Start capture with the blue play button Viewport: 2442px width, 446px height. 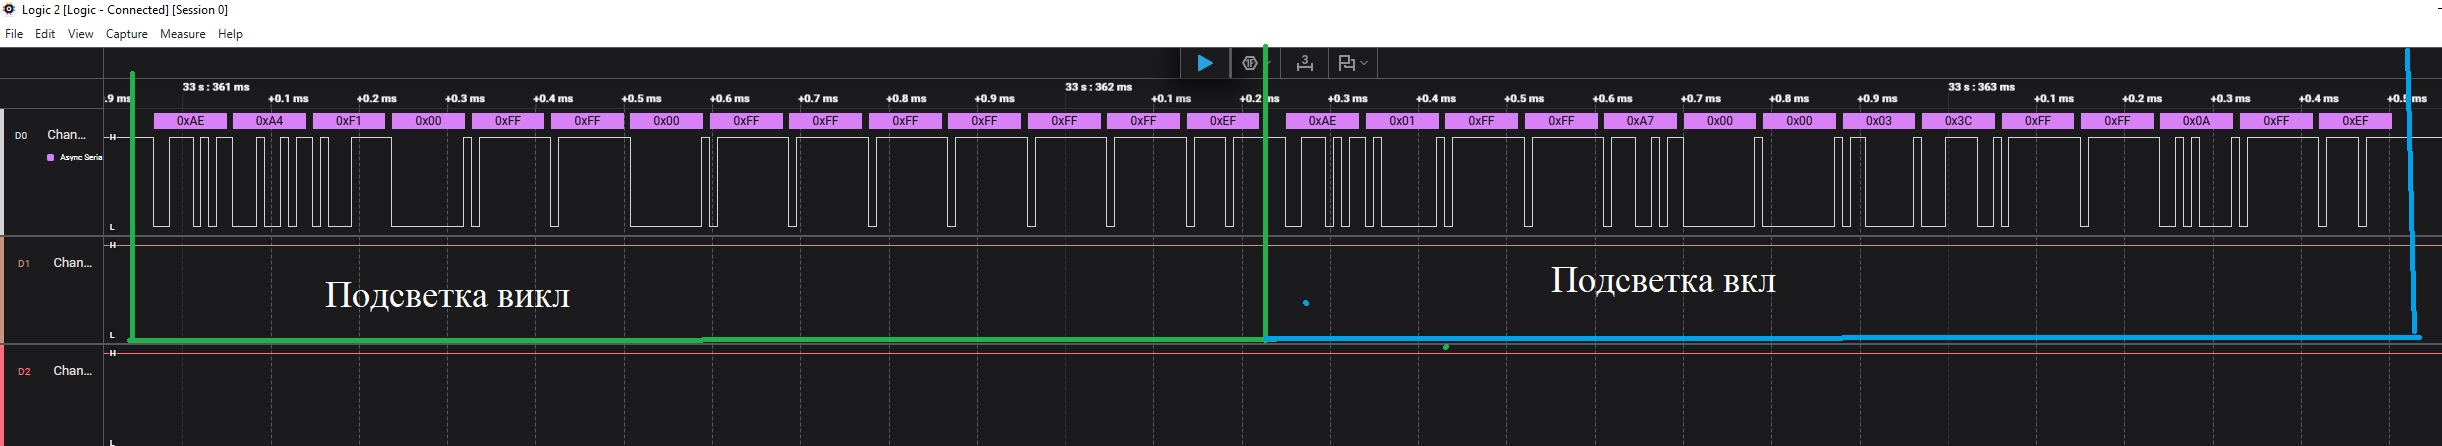click(x=1205, y=63)
